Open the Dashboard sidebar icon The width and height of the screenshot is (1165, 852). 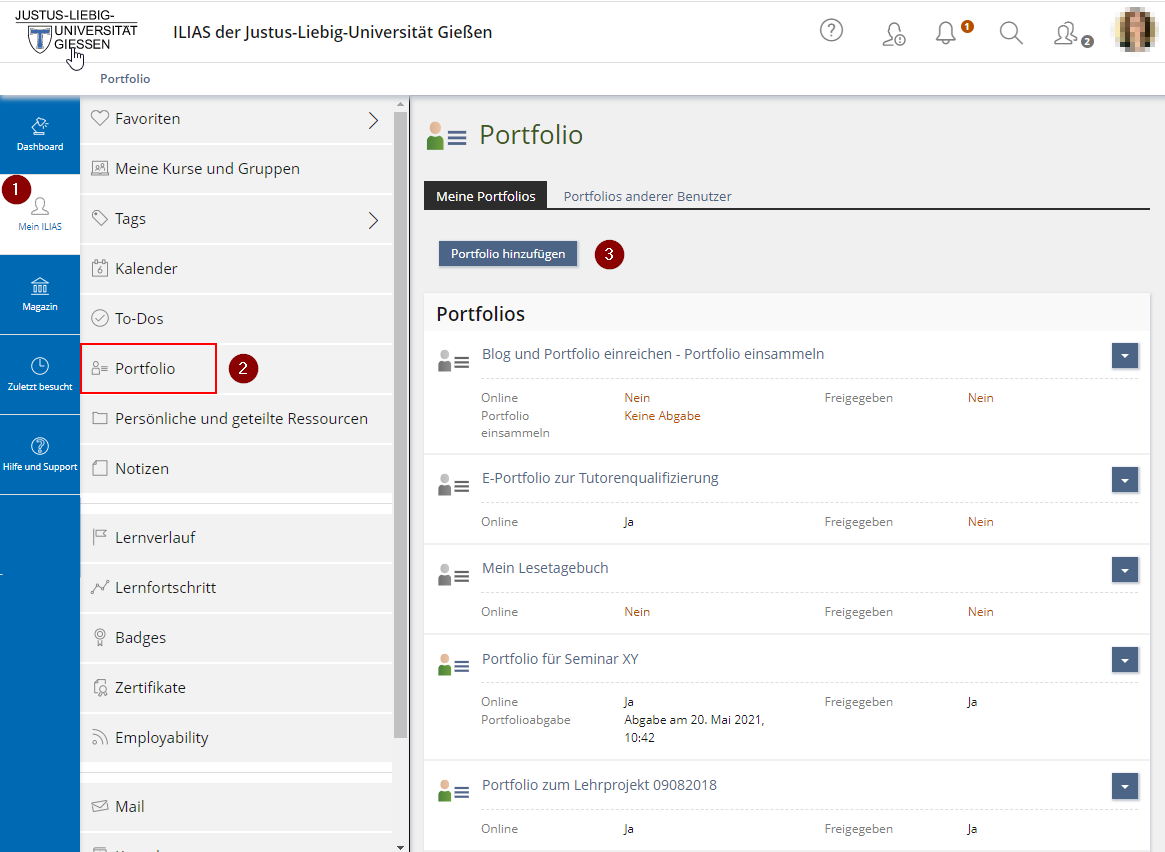click(40, 134)
